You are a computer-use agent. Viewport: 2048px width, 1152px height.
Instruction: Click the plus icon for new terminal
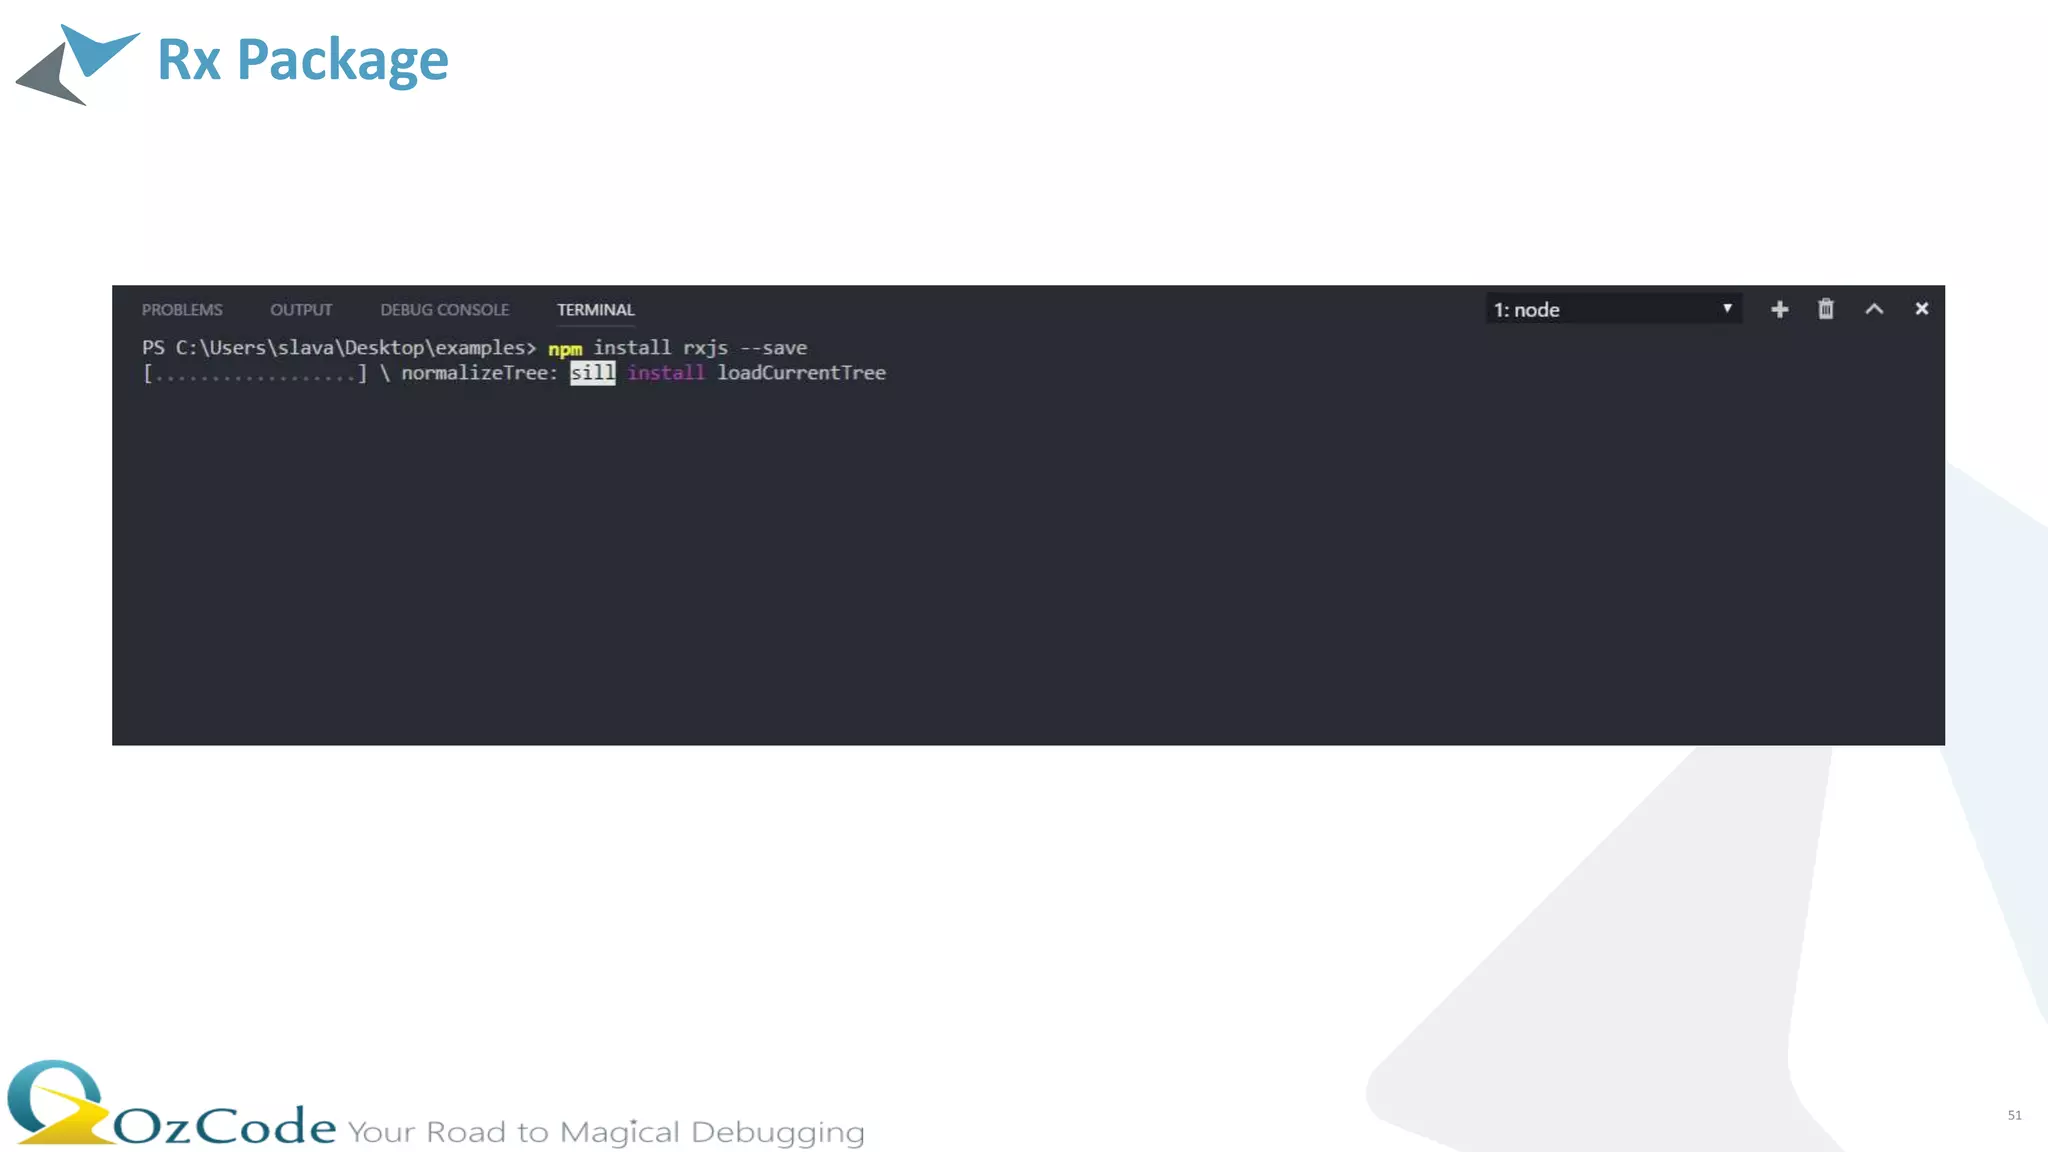point(1779,310)
